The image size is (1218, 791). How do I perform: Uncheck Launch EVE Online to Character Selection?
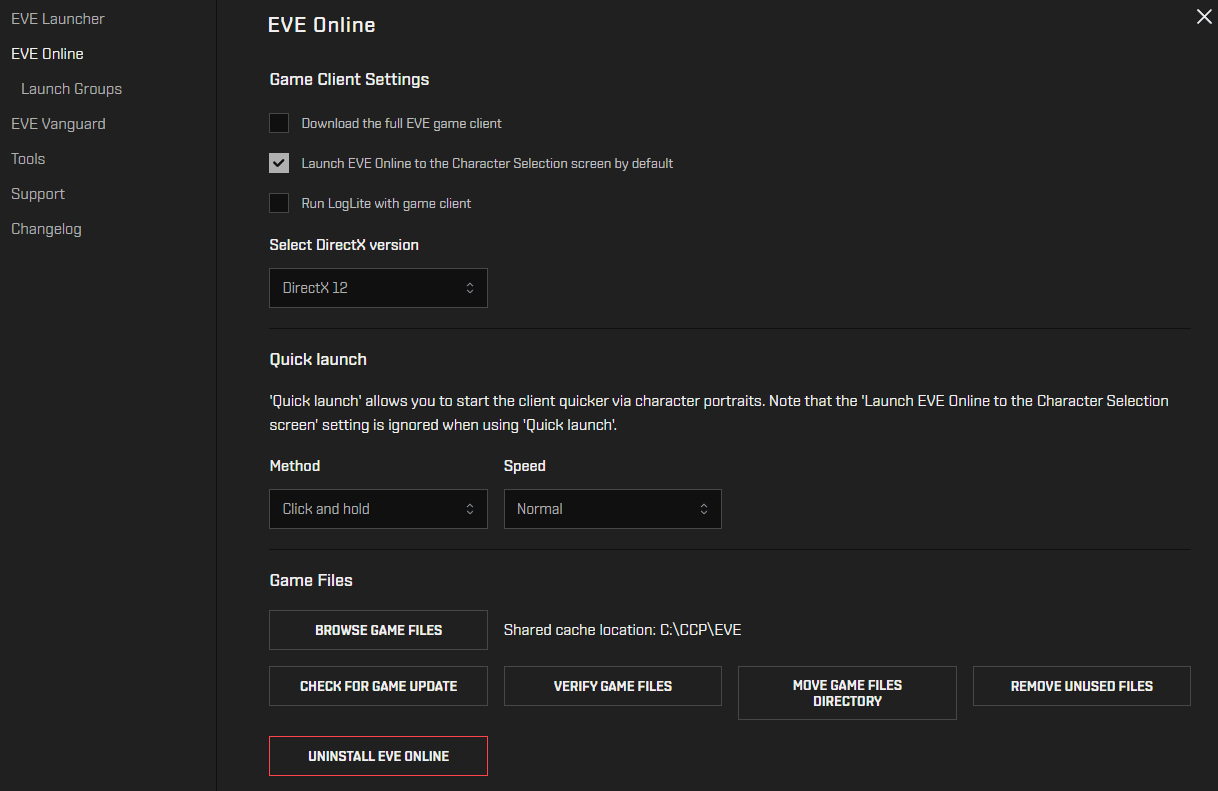(x=279, y=163)
